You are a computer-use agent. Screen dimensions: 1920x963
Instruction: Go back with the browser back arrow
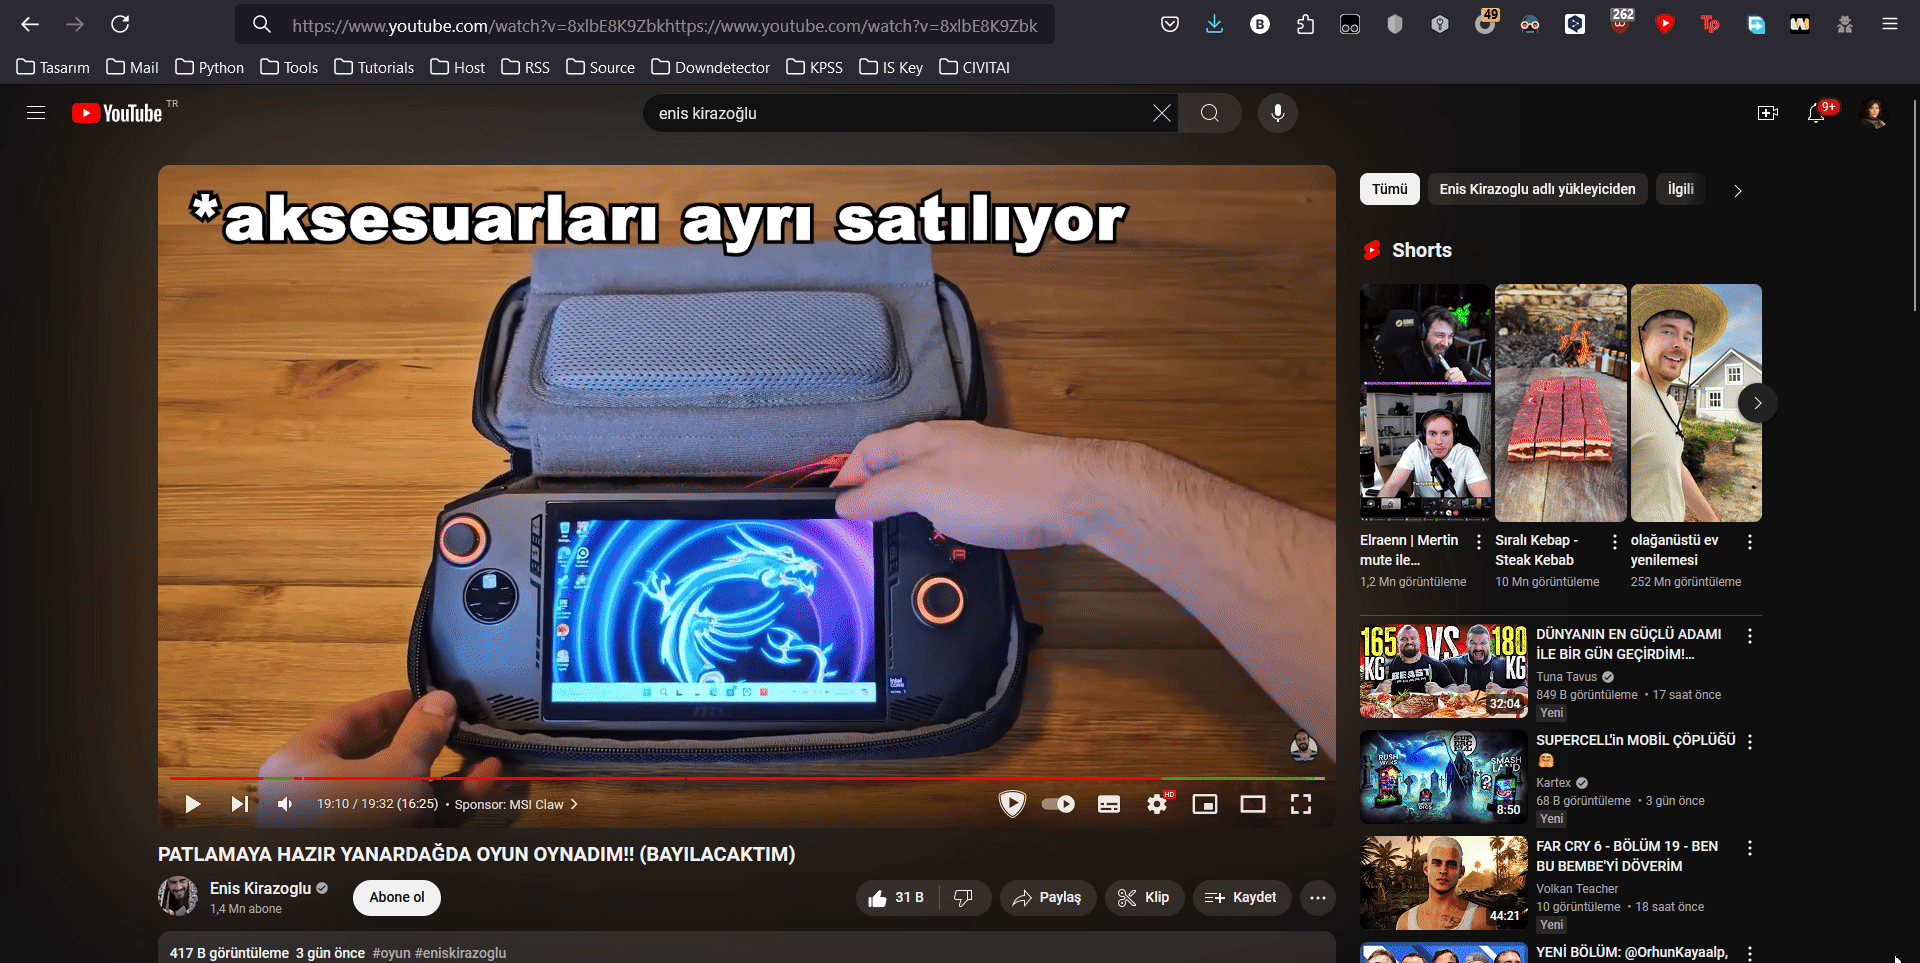tap(30, 24)
